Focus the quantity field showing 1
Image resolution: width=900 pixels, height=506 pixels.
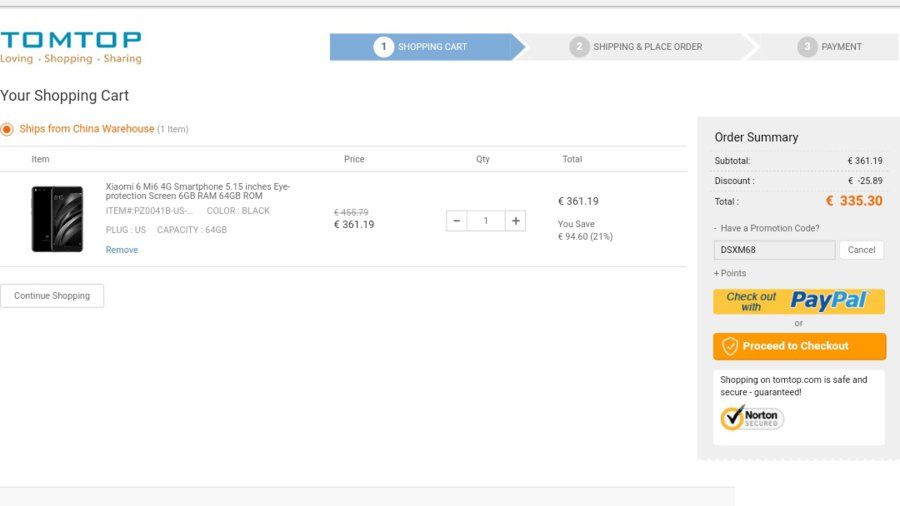pos(486,221)
